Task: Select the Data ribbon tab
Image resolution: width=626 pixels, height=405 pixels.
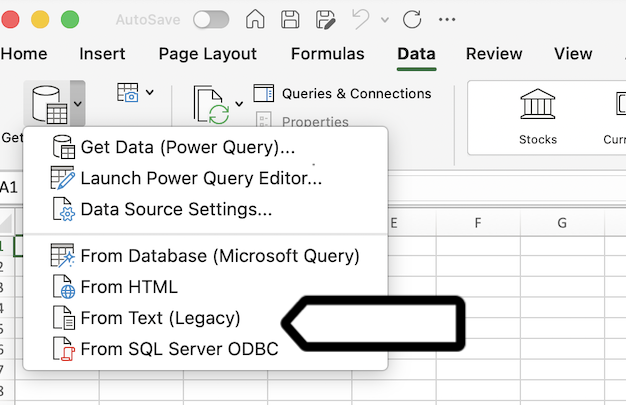Action: [x=416, y=54]
